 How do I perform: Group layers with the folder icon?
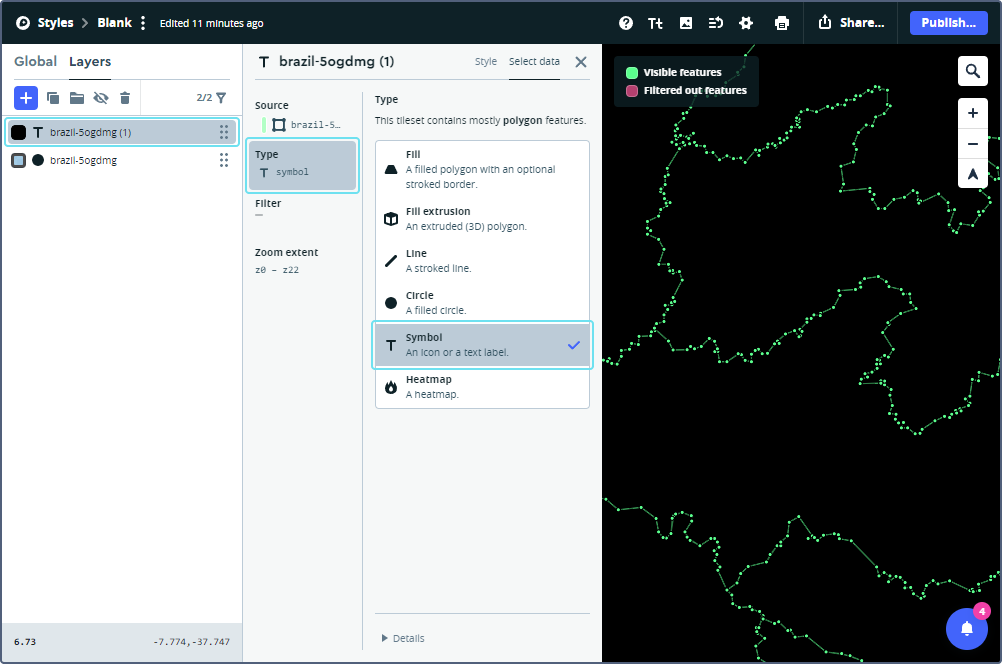click(77, 98)
